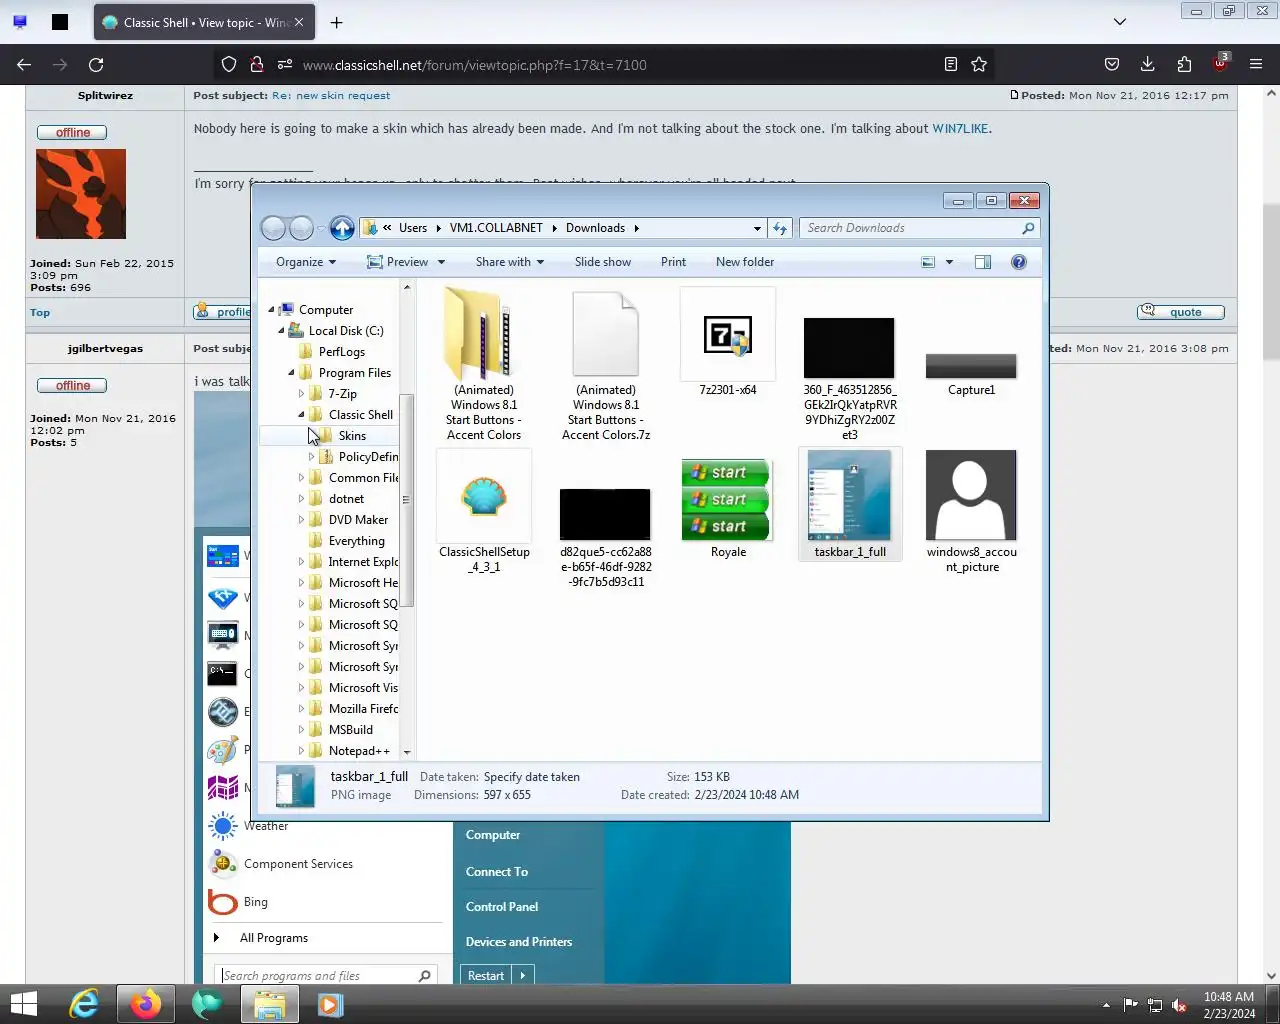Expand the PolicyDefinitions tree folder
The height and width of the screenshot is (1024, 1280).
point(311,457)
